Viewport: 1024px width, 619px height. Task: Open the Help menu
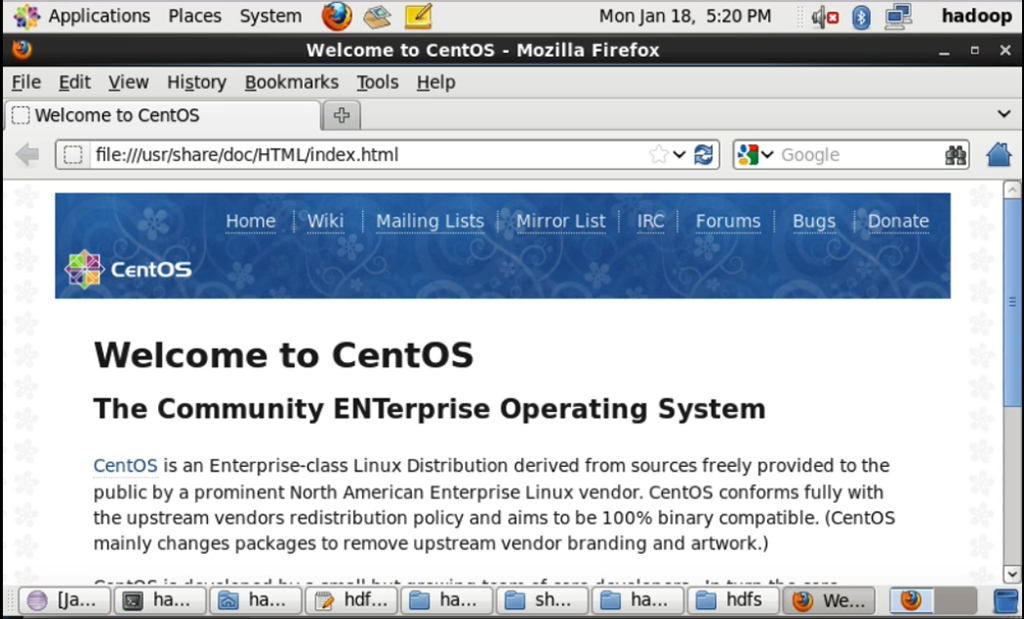[x=436, y=82]
